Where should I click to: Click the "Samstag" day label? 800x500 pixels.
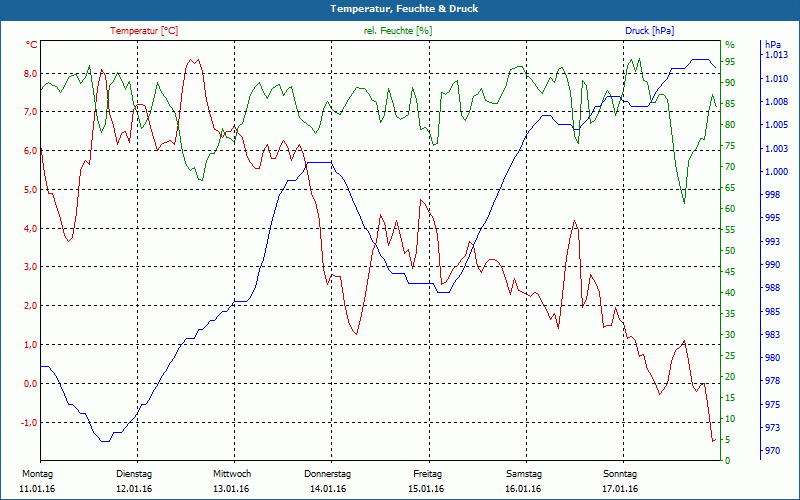click(x=523, y=474)
